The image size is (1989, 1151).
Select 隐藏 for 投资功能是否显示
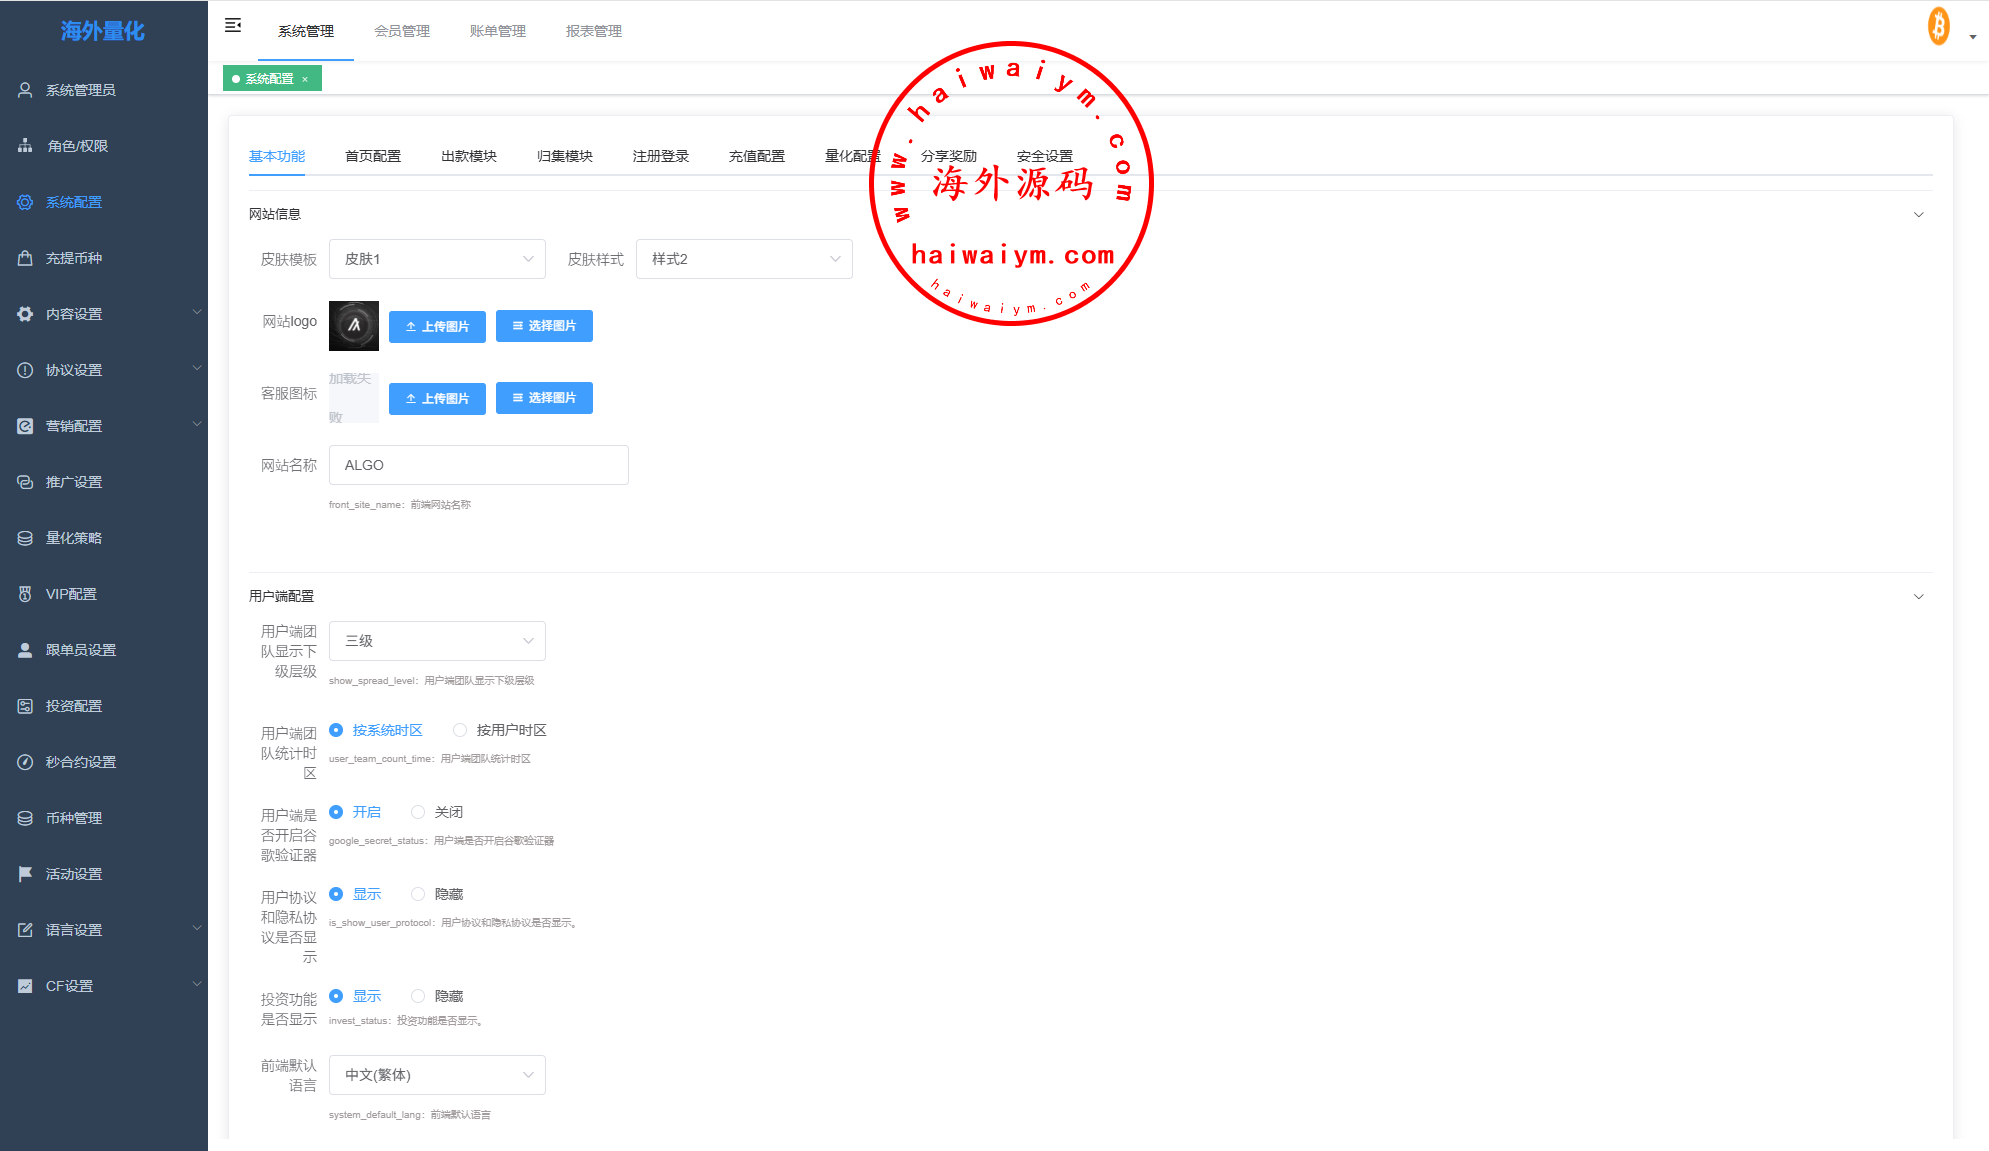(418, 996)
